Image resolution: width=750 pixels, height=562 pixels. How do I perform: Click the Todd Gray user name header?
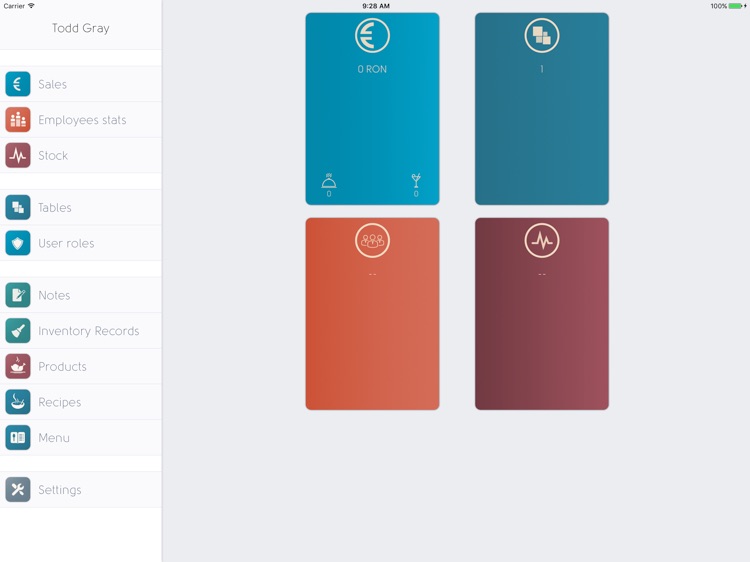81,28
